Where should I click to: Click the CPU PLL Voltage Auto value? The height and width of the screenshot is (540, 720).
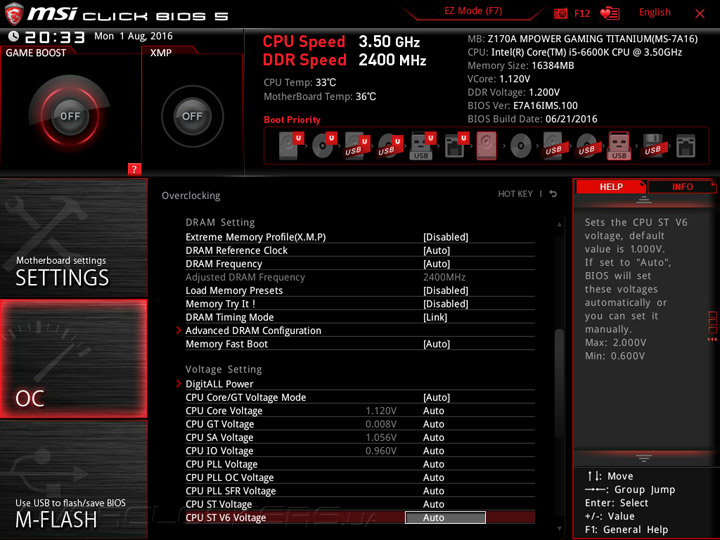pos(433,464)
